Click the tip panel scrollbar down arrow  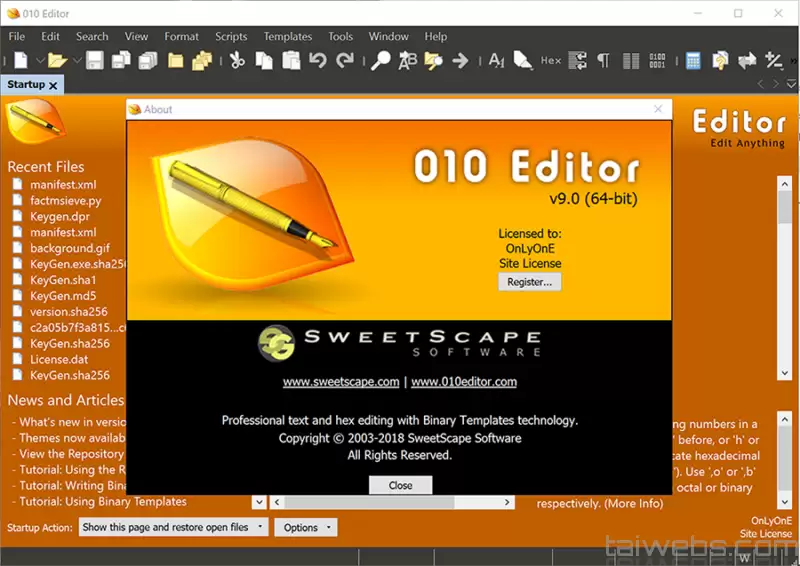pos(785,502)
